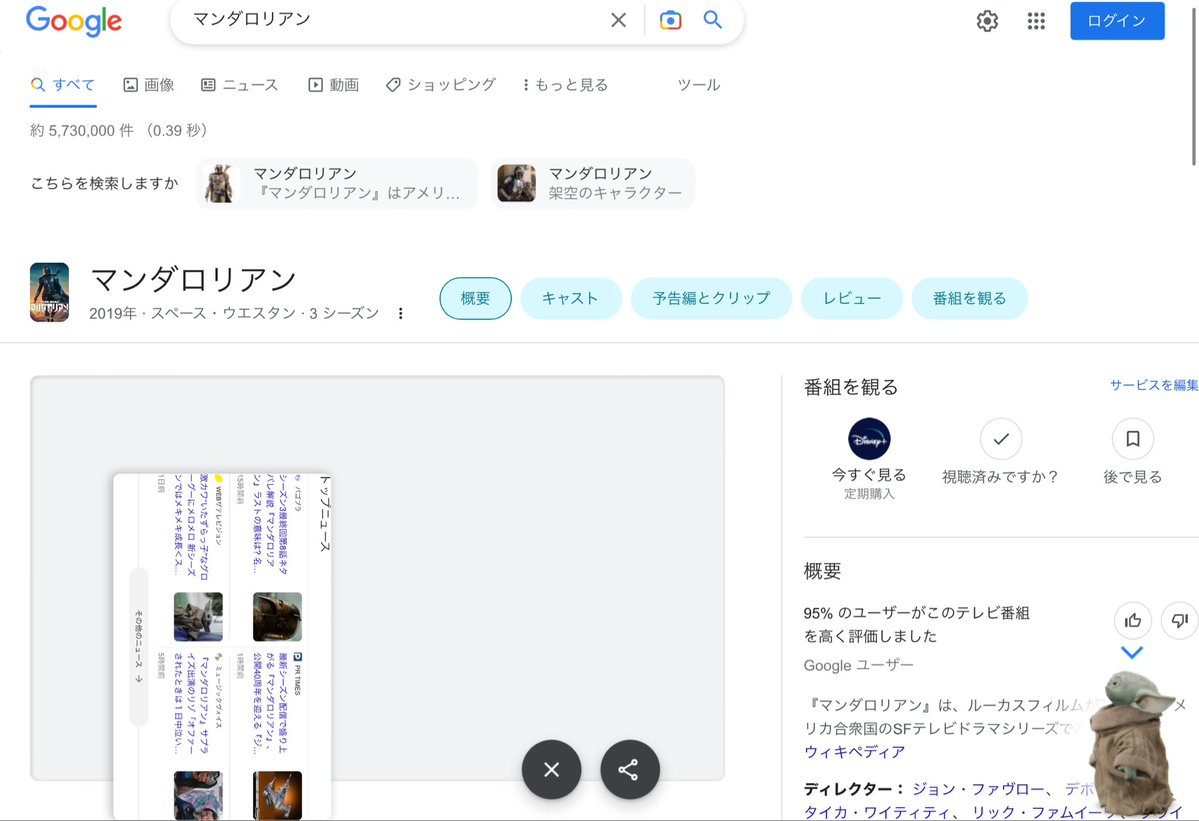Image resolution: width=1199 pixels, height=821 pixels.
Task: Click the Disney+ 今すぐ見る icon
Action: coord(869,439)
